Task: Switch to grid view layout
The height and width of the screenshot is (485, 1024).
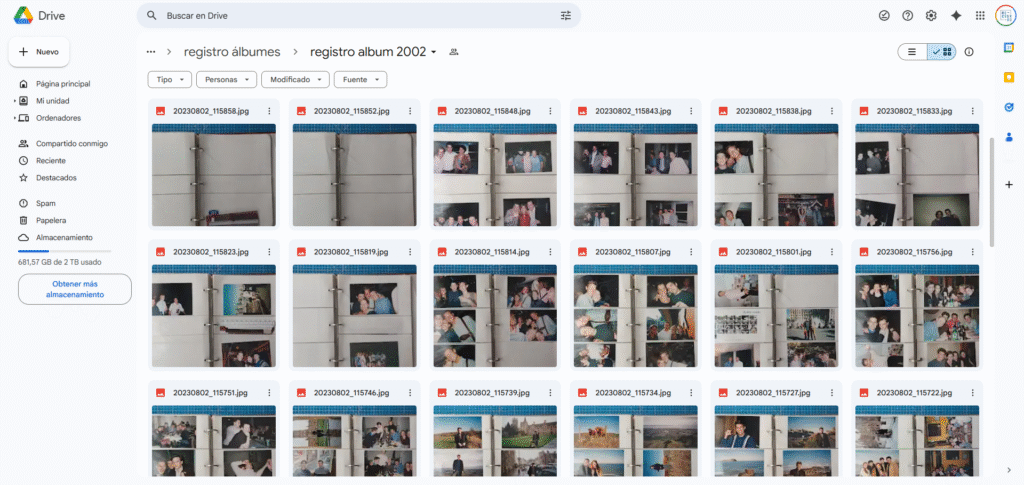Action: click(942, 52)
